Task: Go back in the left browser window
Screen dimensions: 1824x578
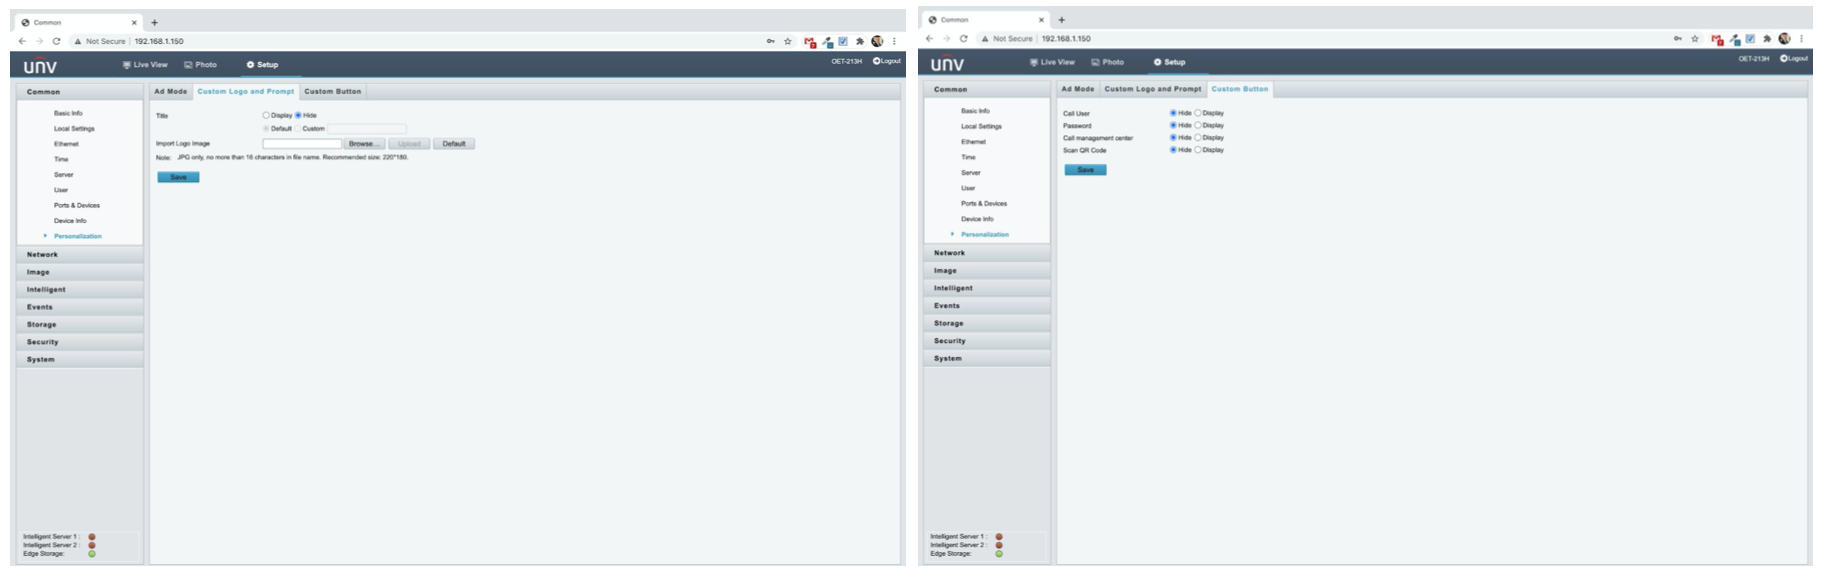Action: coord(22,41)
